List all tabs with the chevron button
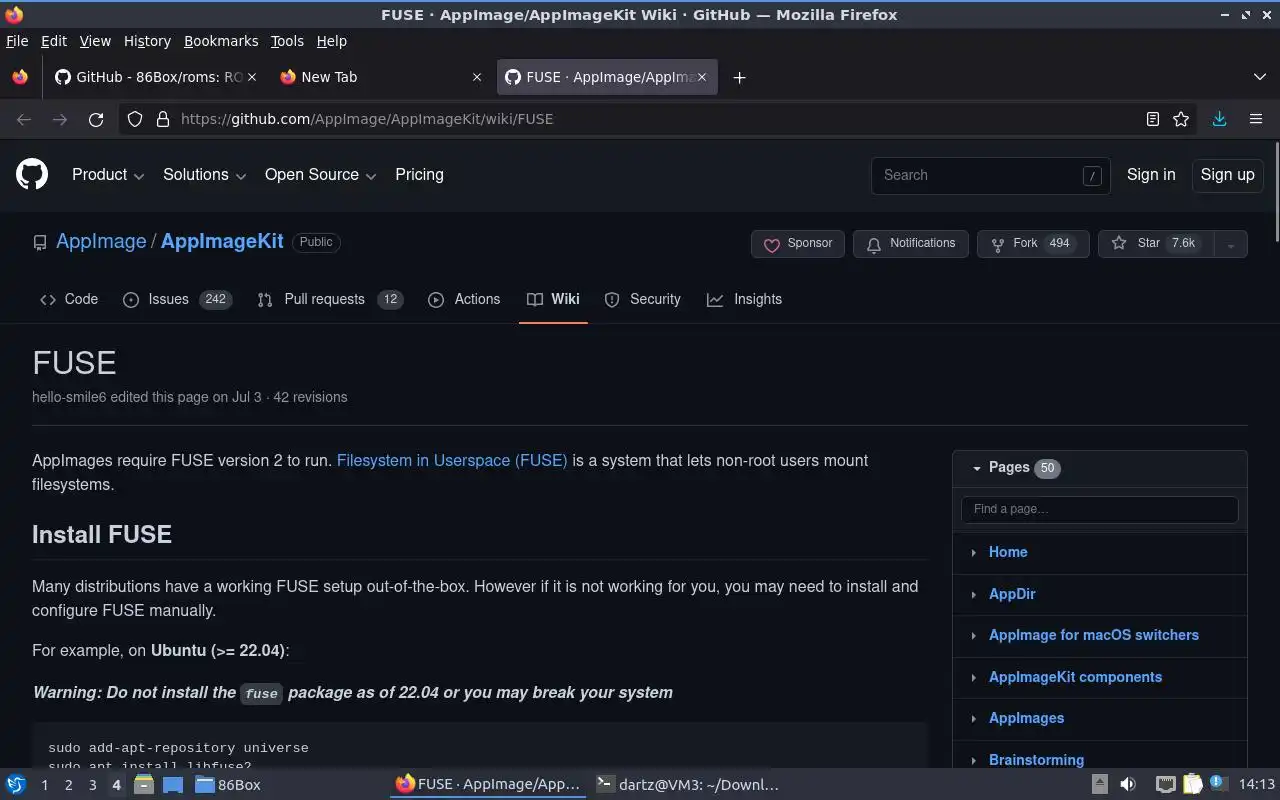Screen dimensions: 1280x800 click(1259, 77)
